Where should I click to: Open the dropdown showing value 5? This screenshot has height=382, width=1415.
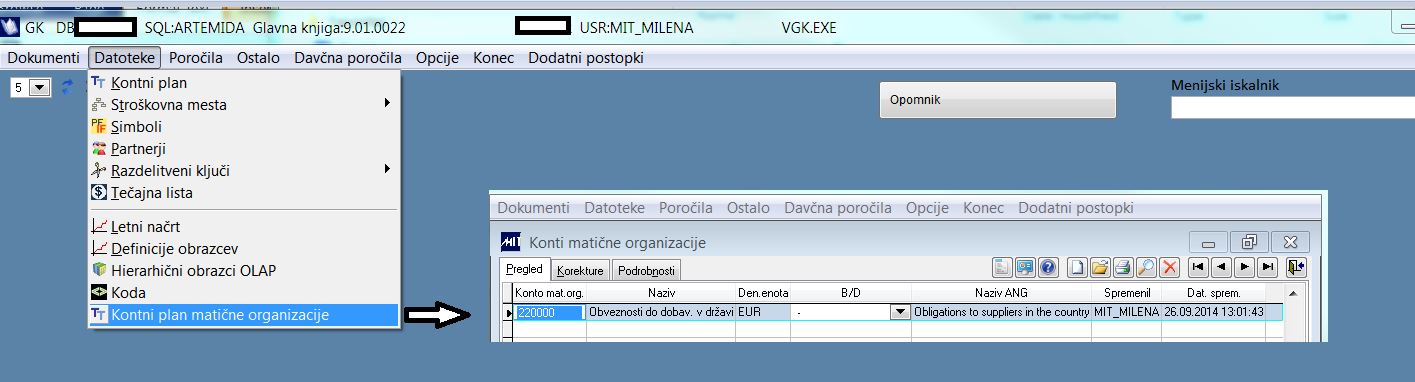tap(40, 88)
